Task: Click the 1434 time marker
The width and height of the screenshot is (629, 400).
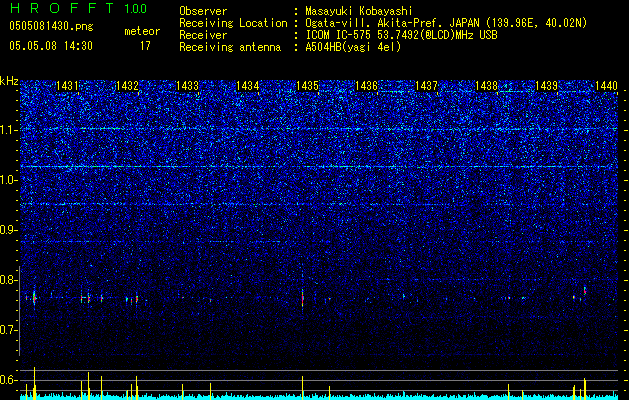Action: point(248,86)
